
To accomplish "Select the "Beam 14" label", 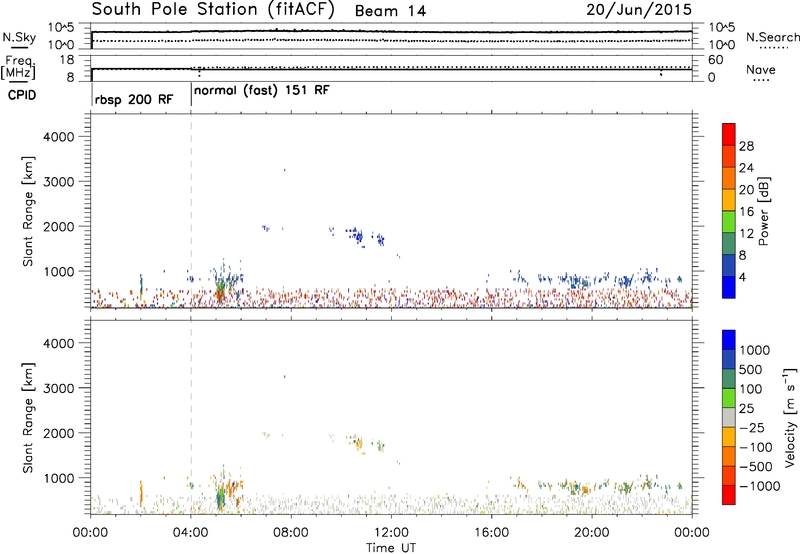I will coord(390,11).
